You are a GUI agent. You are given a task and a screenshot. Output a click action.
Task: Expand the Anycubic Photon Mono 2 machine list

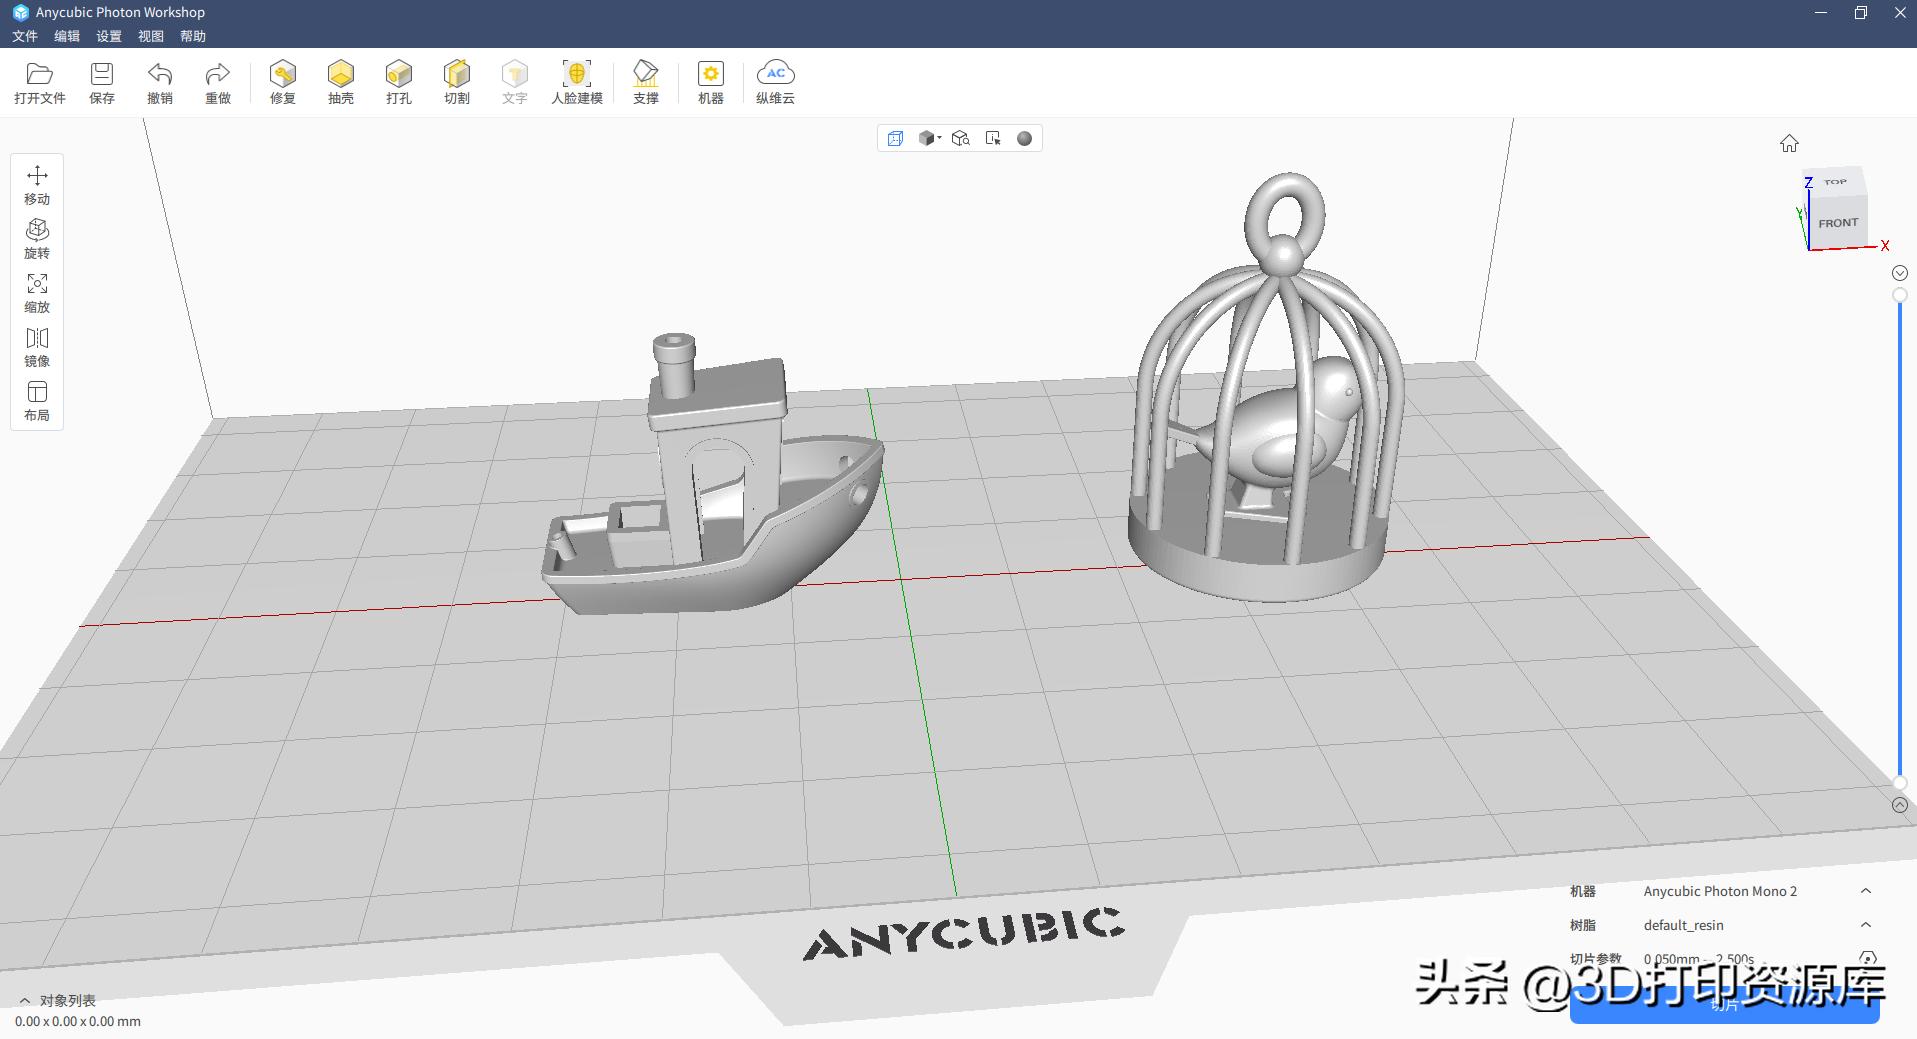[1865, 891]
